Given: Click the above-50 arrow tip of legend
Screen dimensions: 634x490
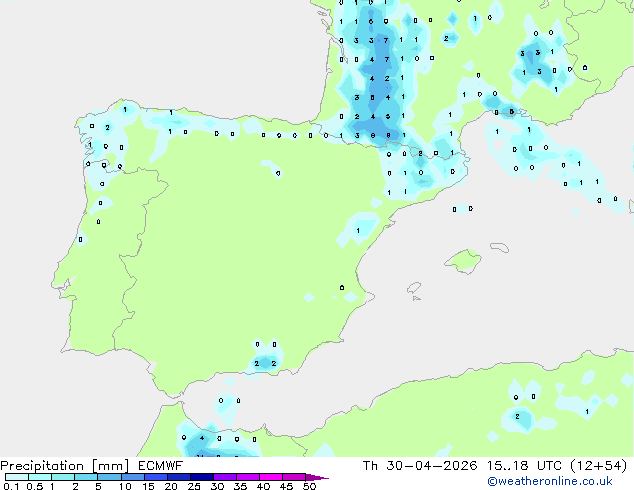Looking at the screenshot, I should (x=317, y=478).
